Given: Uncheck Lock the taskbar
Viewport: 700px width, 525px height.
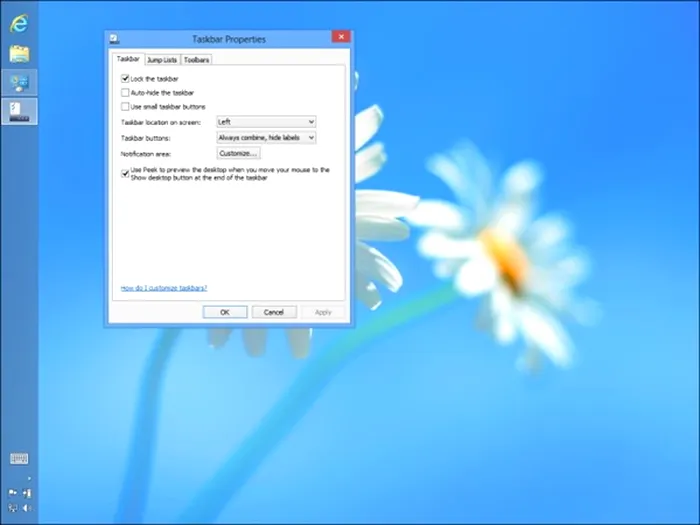Looking at the screenshot, I should point(125,79).
